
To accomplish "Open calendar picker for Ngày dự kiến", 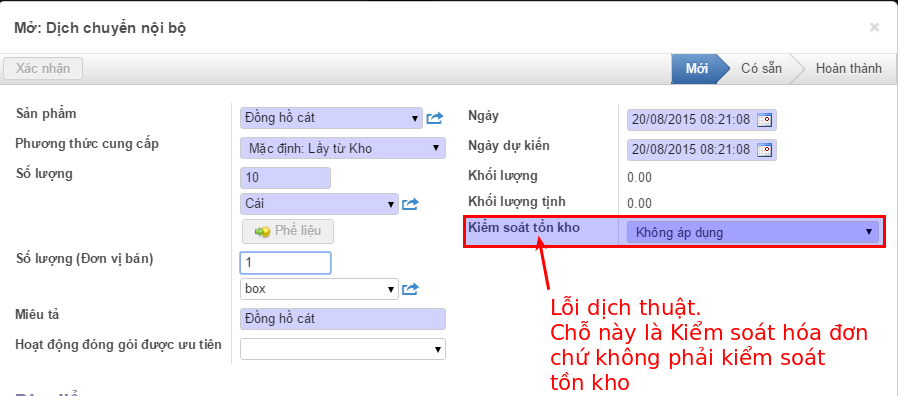I will tap(765, 150).
